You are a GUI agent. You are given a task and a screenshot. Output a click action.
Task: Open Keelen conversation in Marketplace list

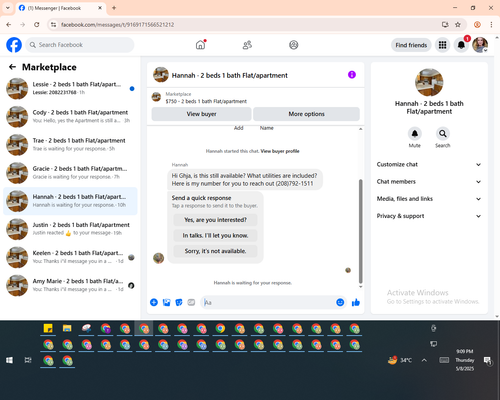pyautogui.click(x=70, y=257)
